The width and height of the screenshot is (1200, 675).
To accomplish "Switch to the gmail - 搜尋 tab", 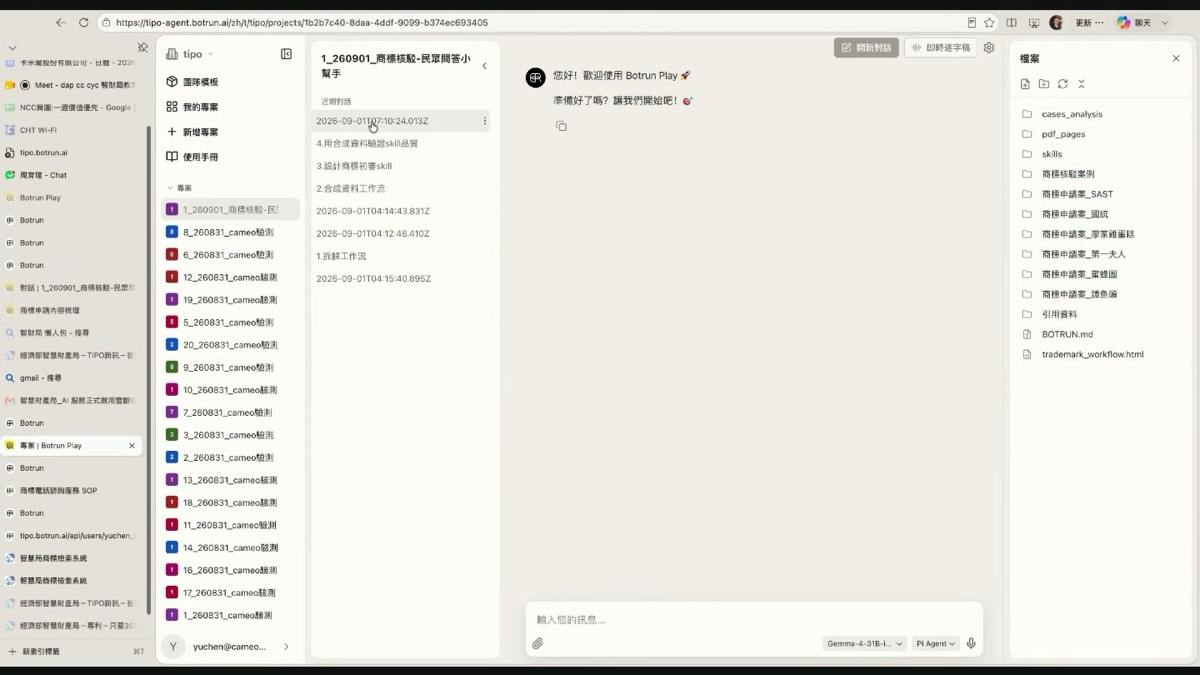I will (x=70, y=378).
